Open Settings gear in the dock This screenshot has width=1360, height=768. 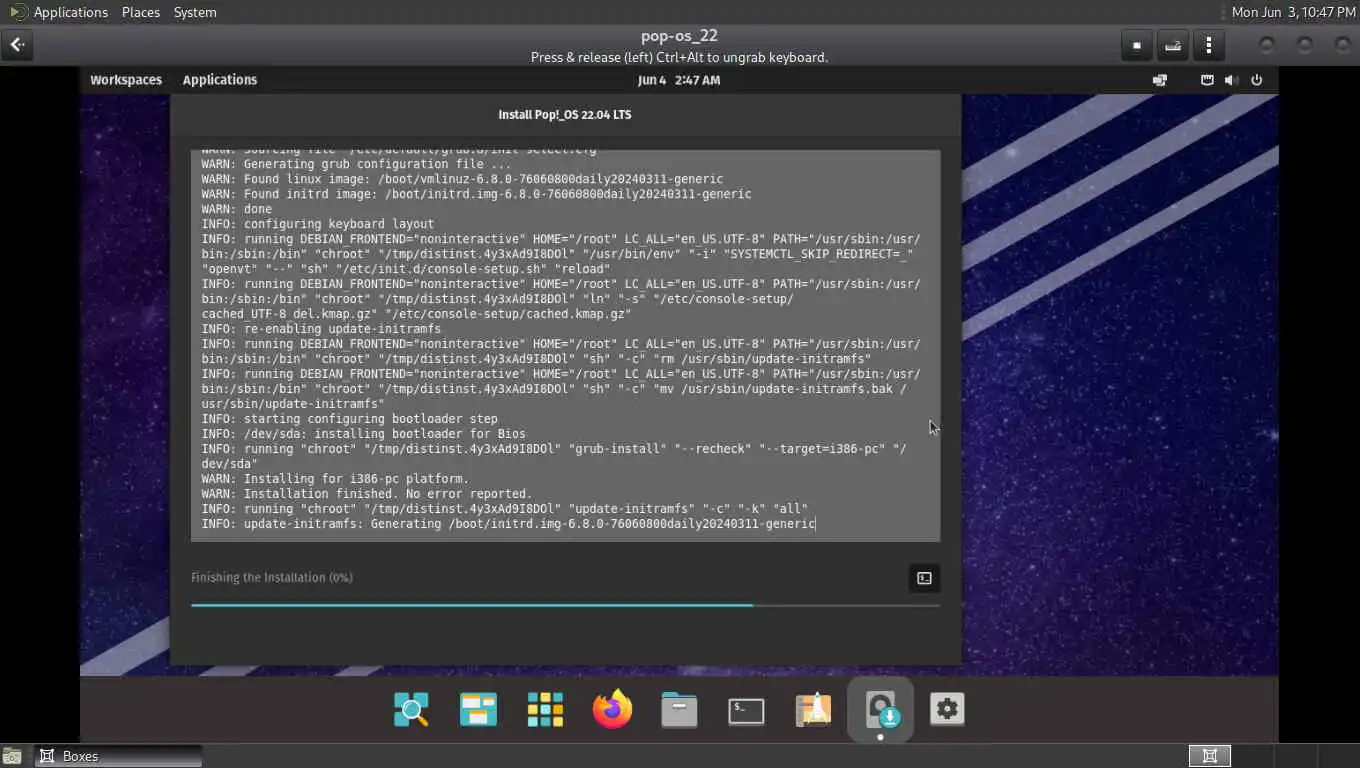pyautogui.click(x=947, y=709)
